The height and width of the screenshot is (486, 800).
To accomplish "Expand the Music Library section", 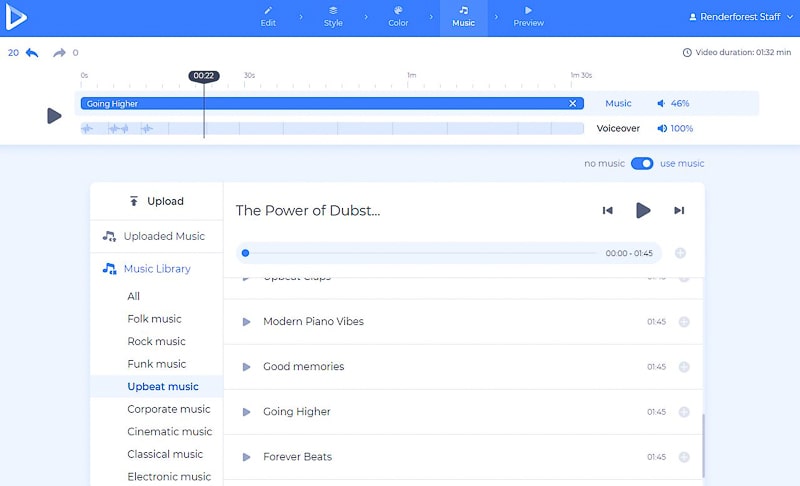I will point(156,269).
